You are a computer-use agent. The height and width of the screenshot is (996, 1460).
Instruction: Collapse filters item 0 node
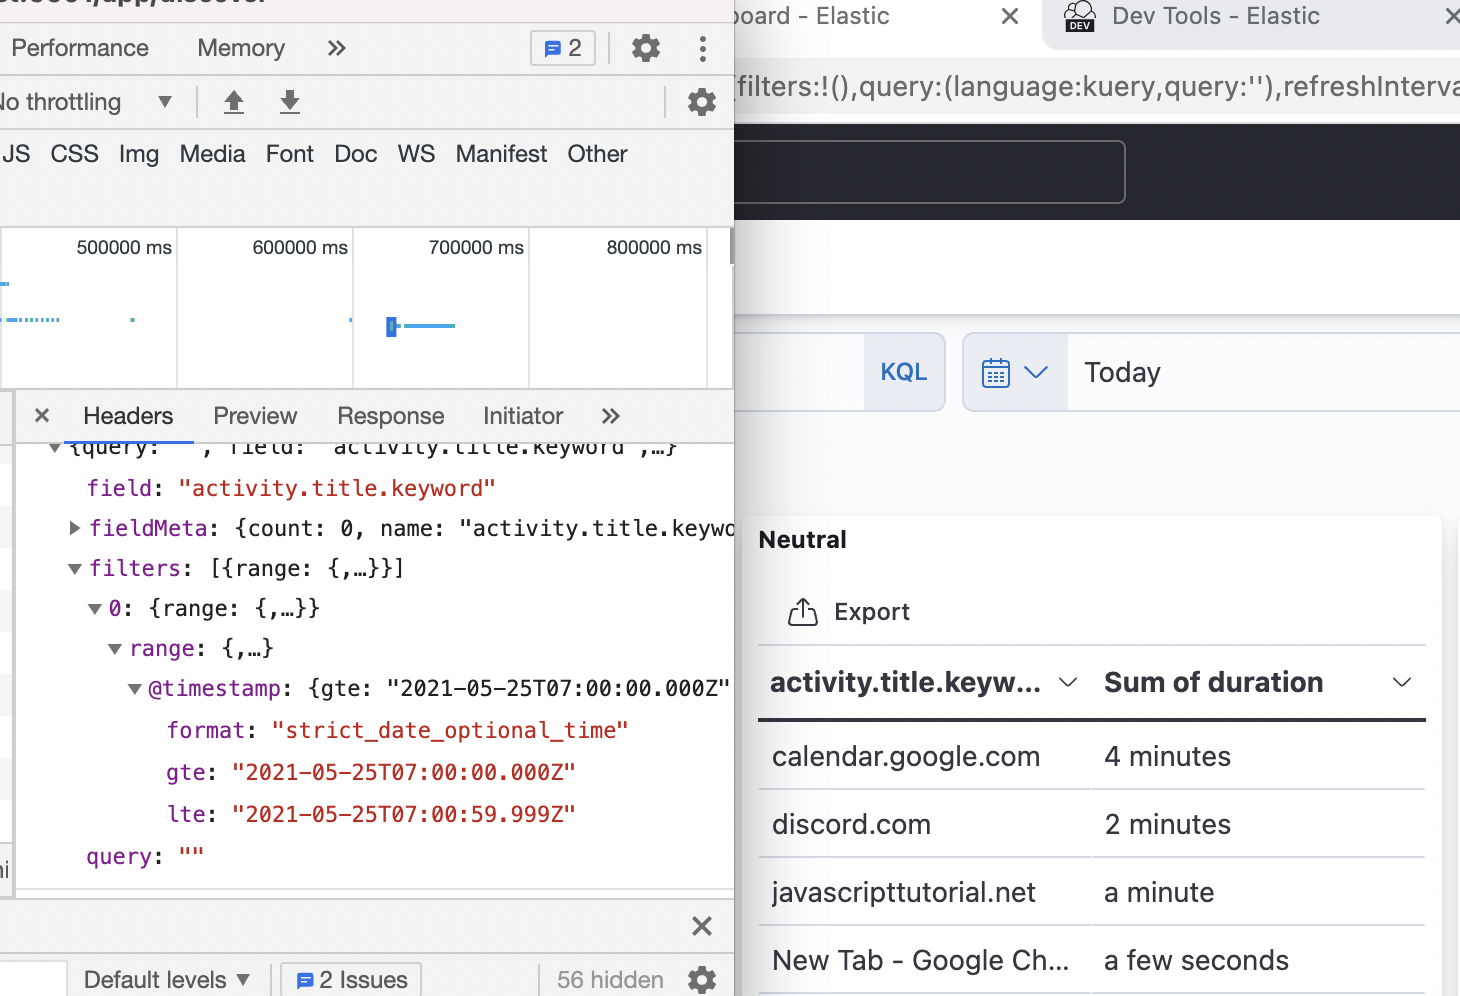[x=95, y=609]
